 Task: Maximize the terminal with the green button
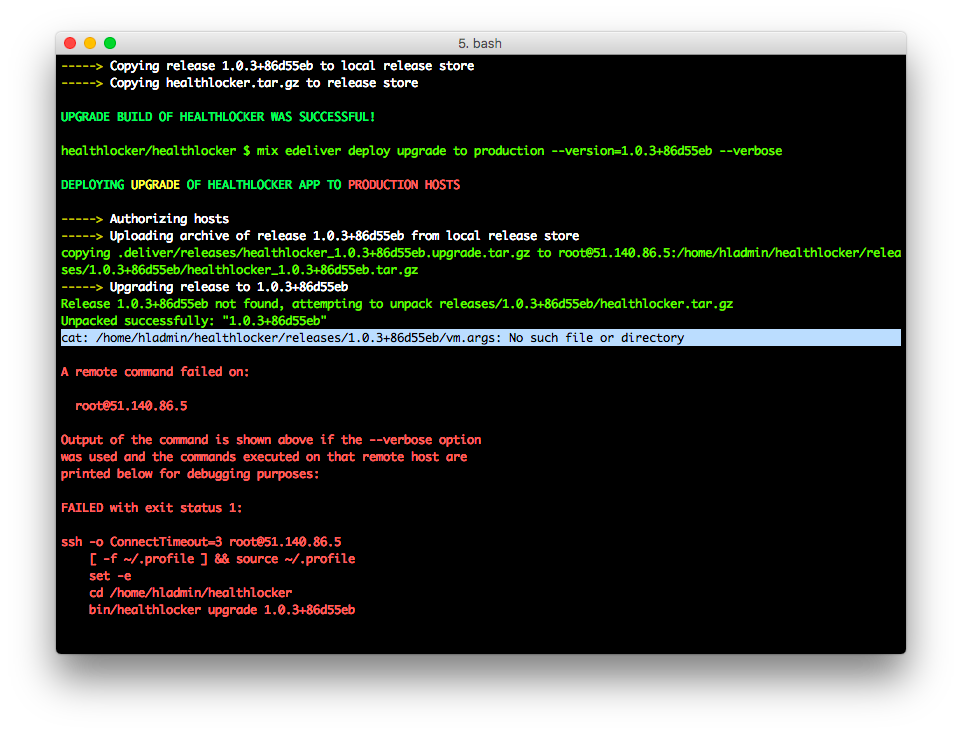click(110, 43)
